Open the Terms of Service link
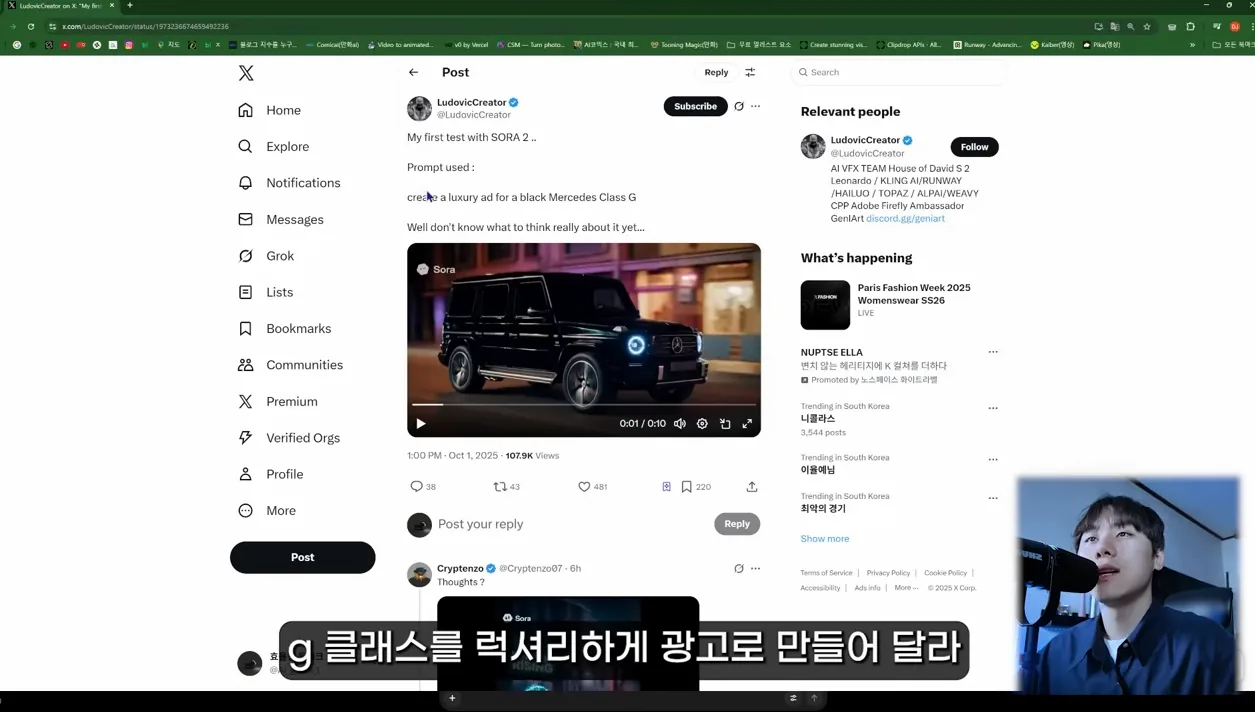Image resolution: width=1255 pixels, height=712 pixels. pos(826,573)
